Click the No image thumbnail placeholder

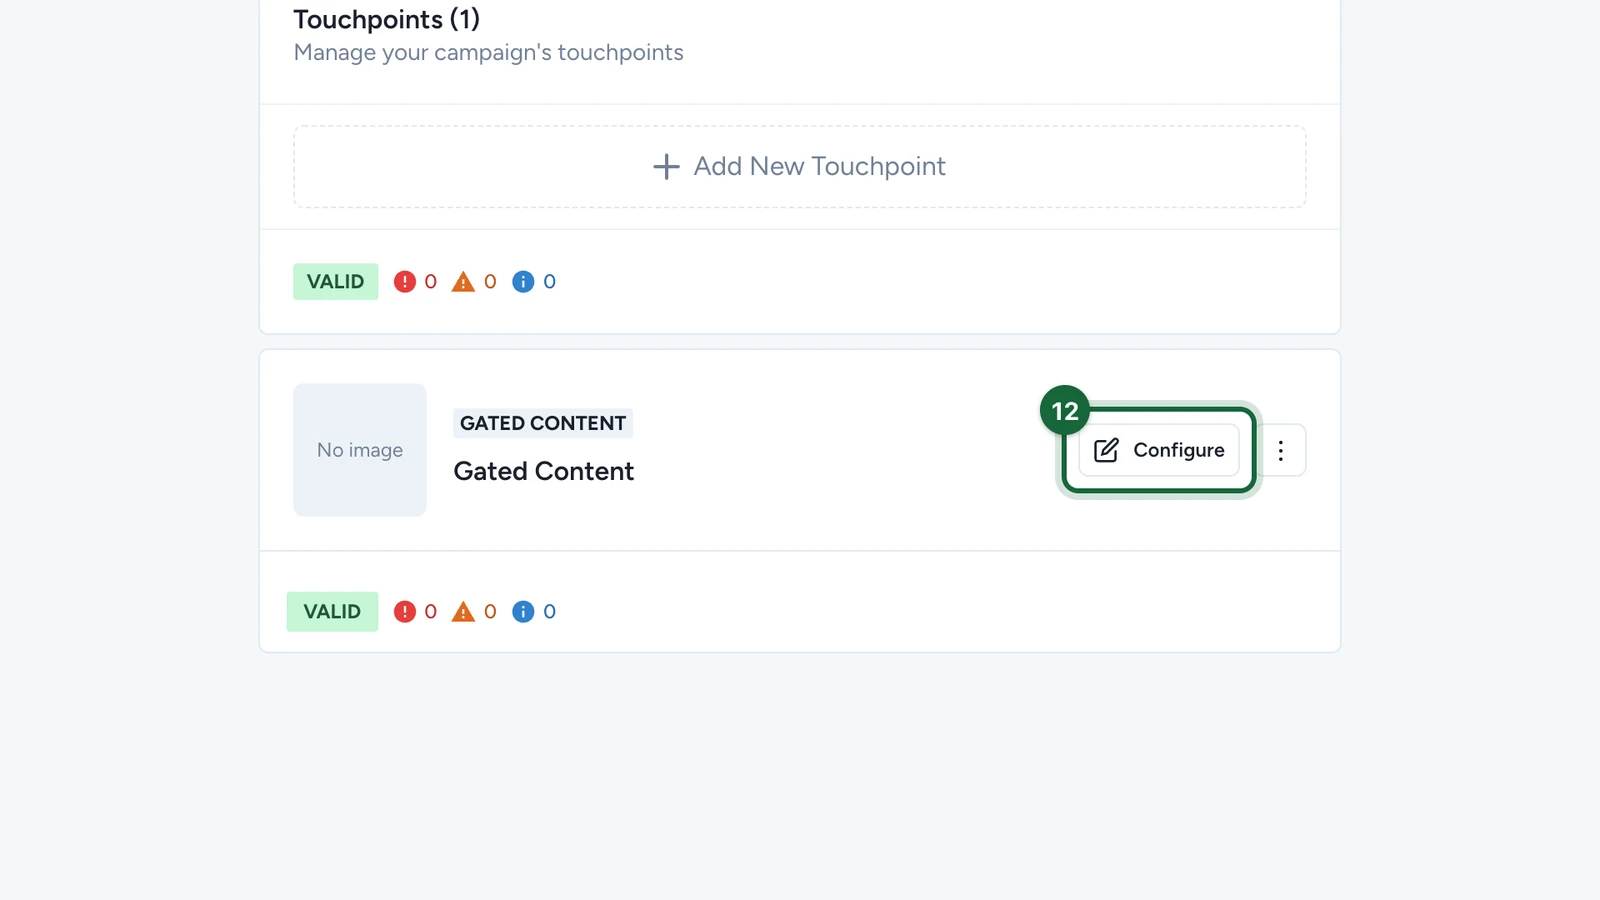[x=360, y=450]
